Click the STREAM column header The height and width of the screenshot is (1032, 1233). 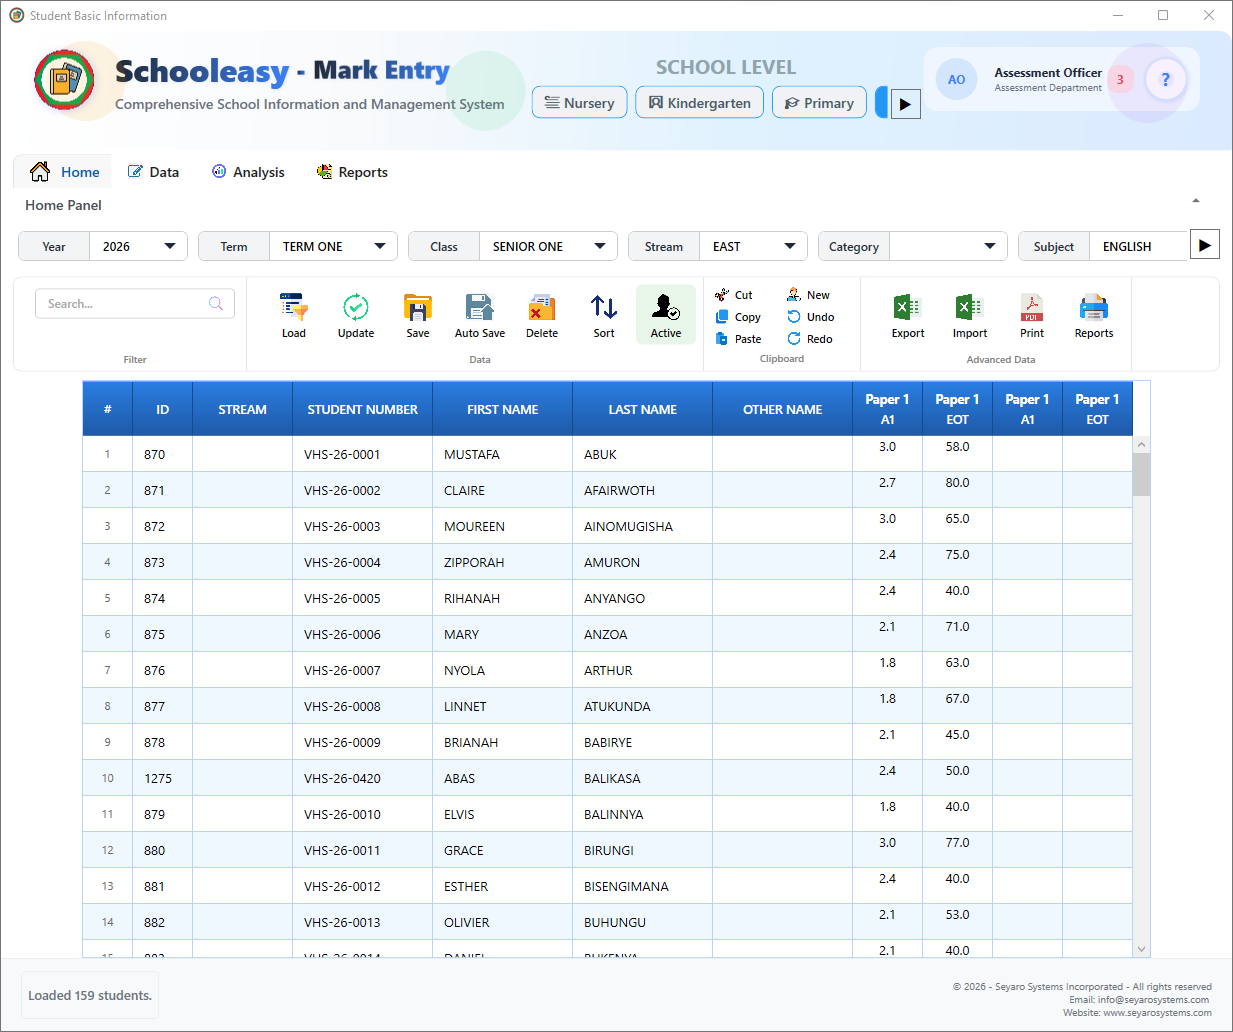coord(243,409)
